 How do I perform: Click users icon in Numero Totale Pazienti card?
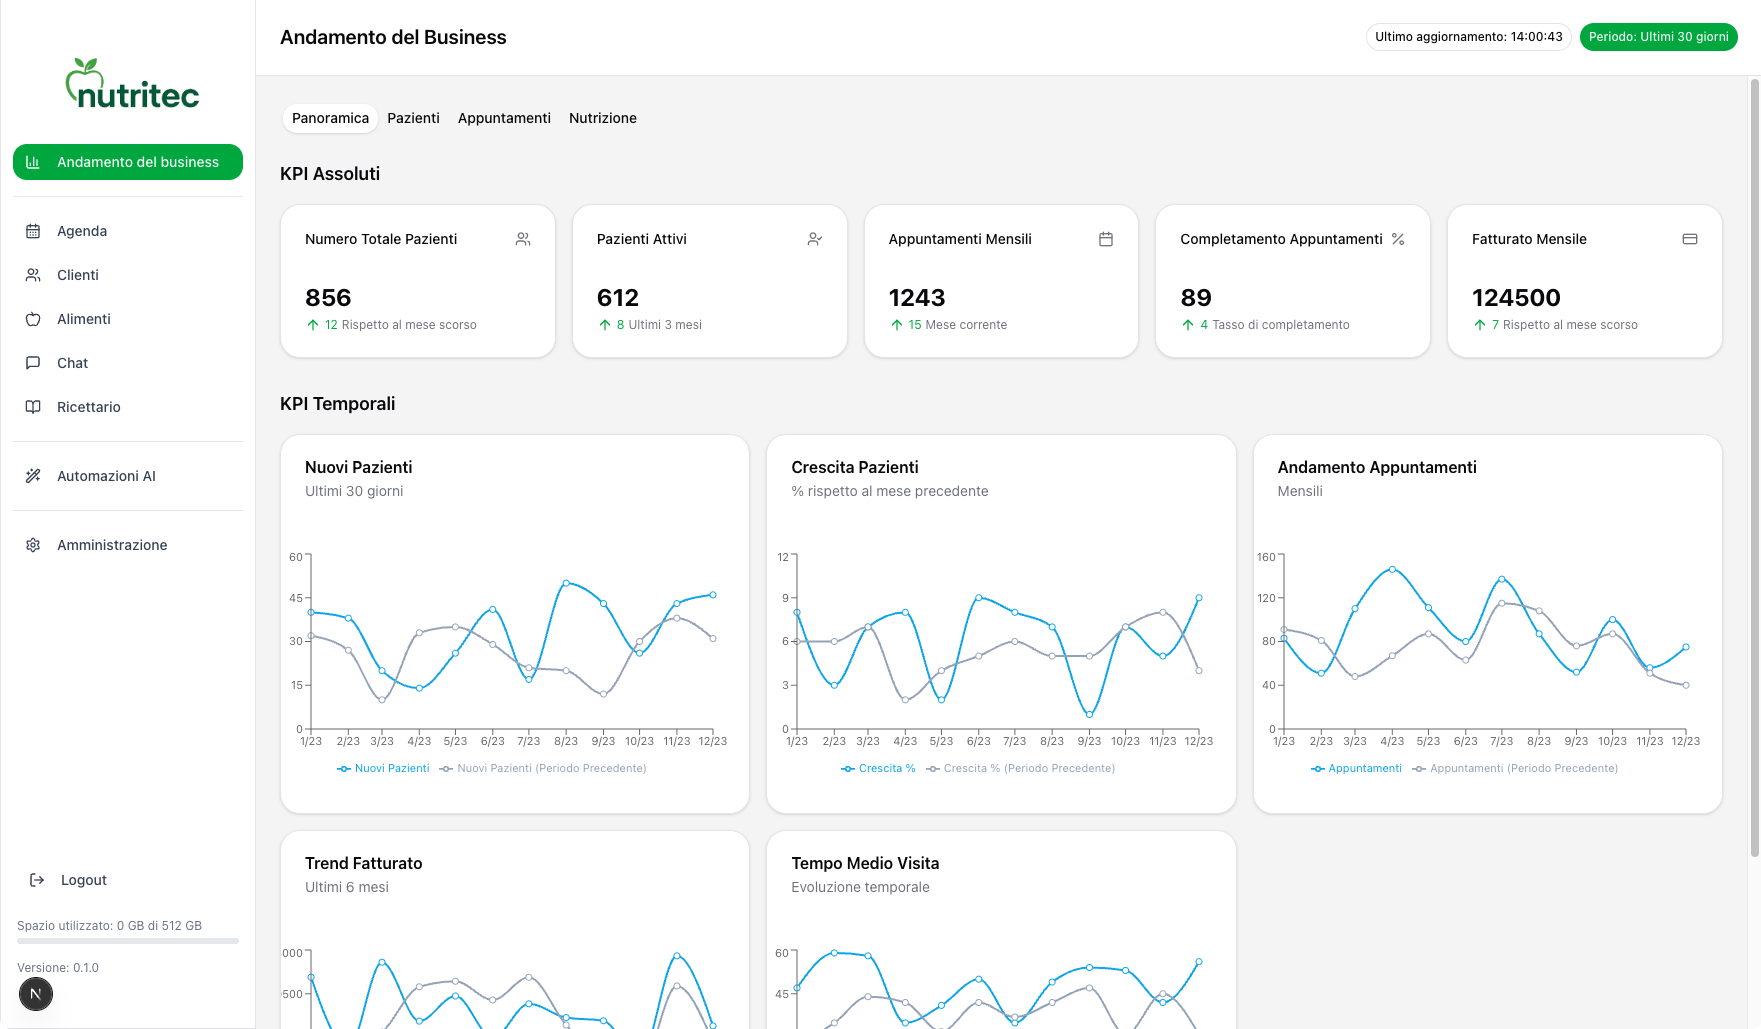[x=523, y=239]
